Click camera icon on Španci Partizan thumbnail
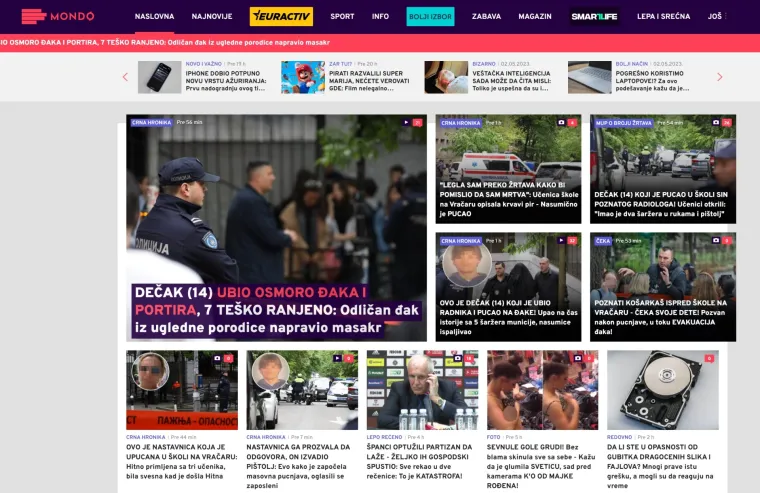 click(458, 358)
